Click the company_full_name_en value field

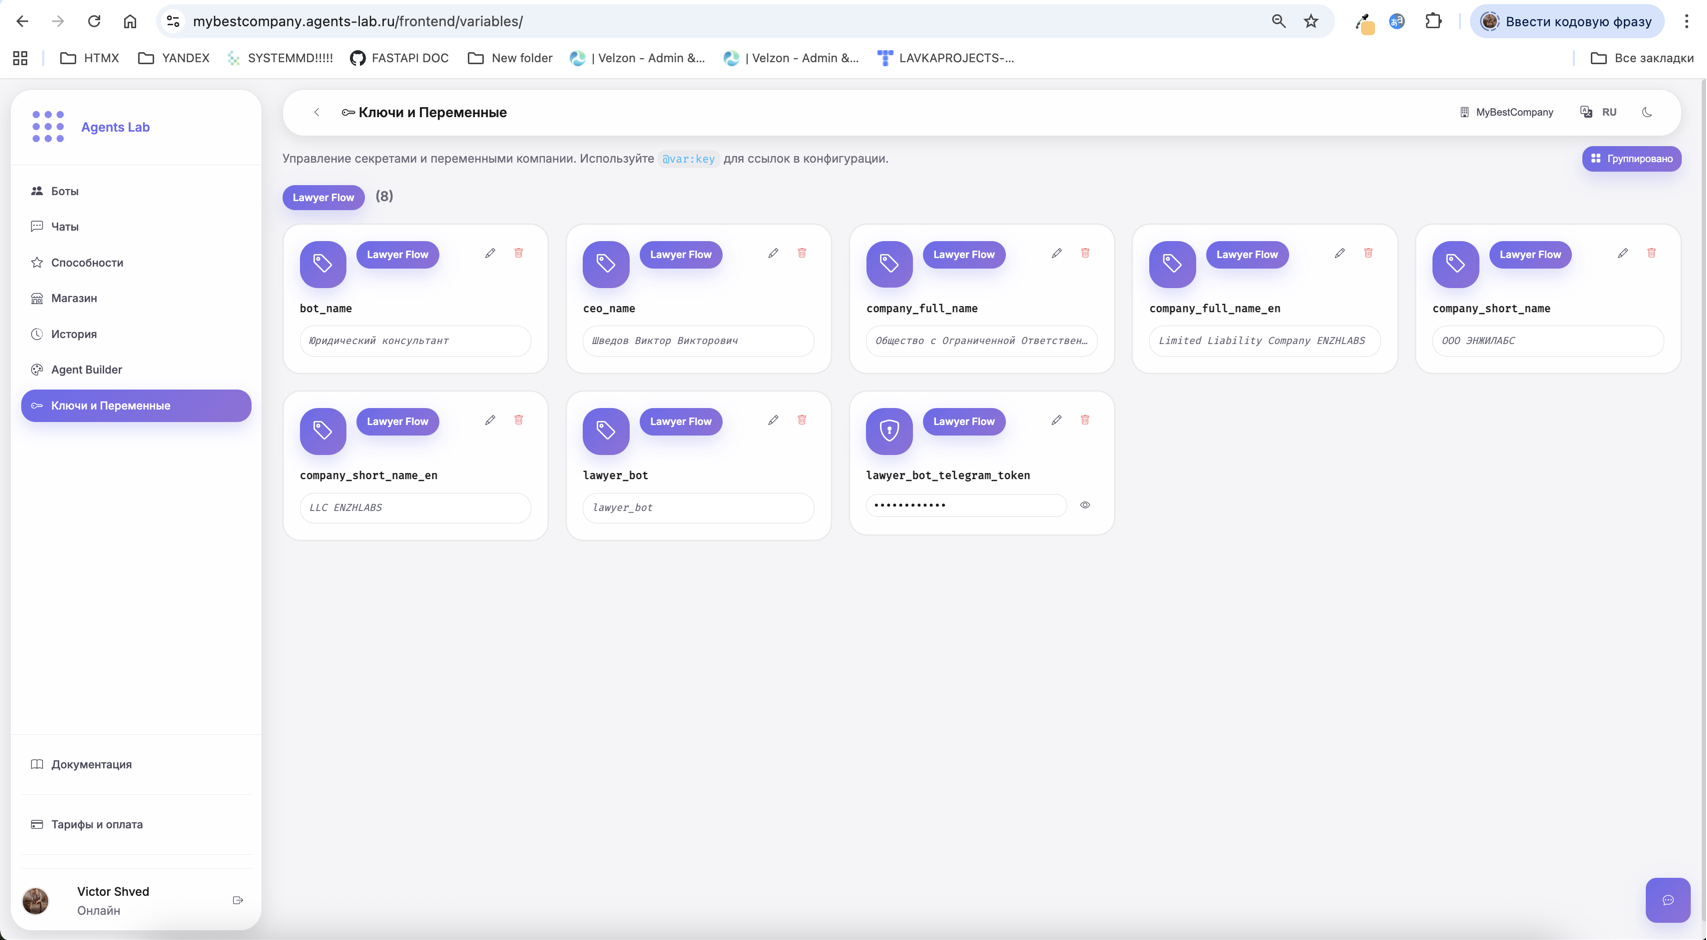coord(1264,341)
